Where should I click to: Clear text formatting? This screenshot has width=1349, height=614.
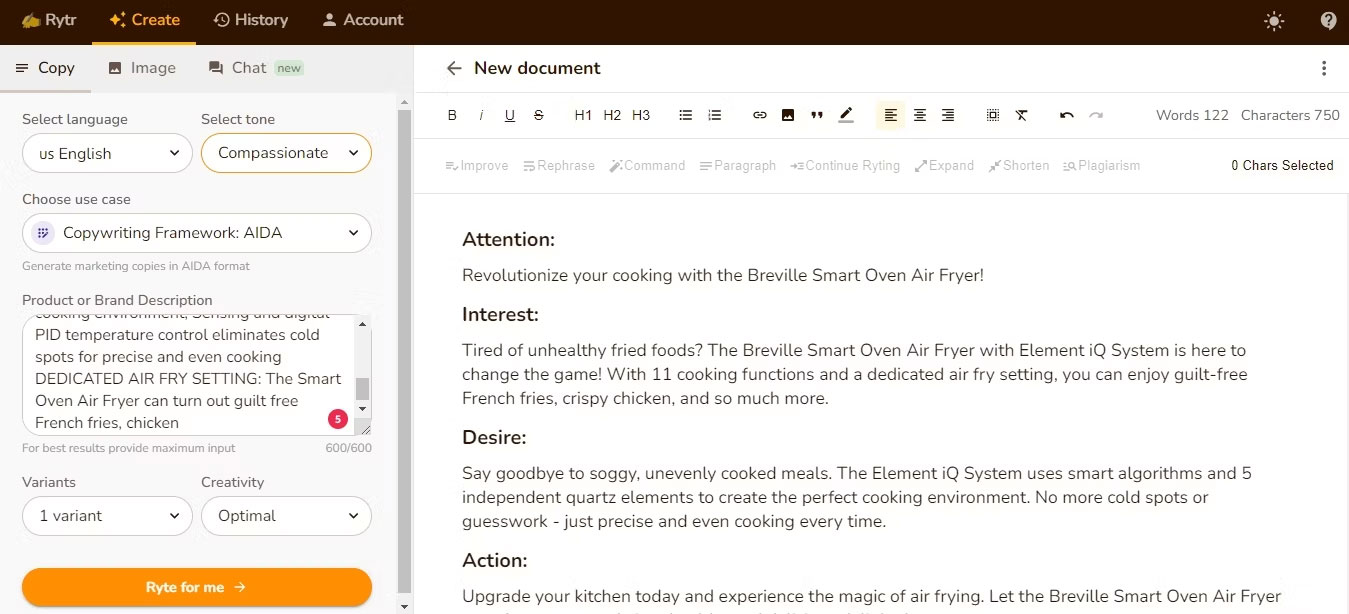click(1022, 115)
